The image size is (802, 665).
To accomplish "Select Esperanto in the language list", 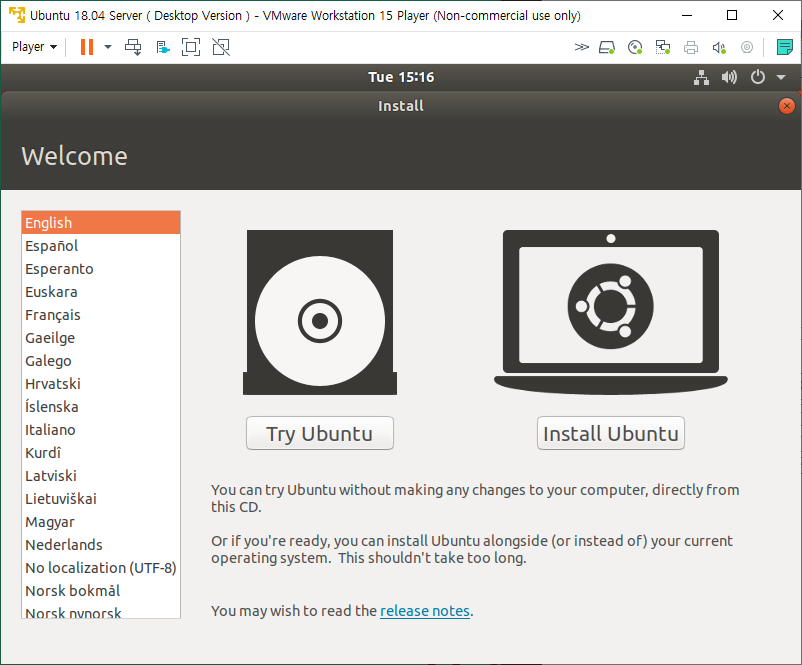I will coord(101,269).
